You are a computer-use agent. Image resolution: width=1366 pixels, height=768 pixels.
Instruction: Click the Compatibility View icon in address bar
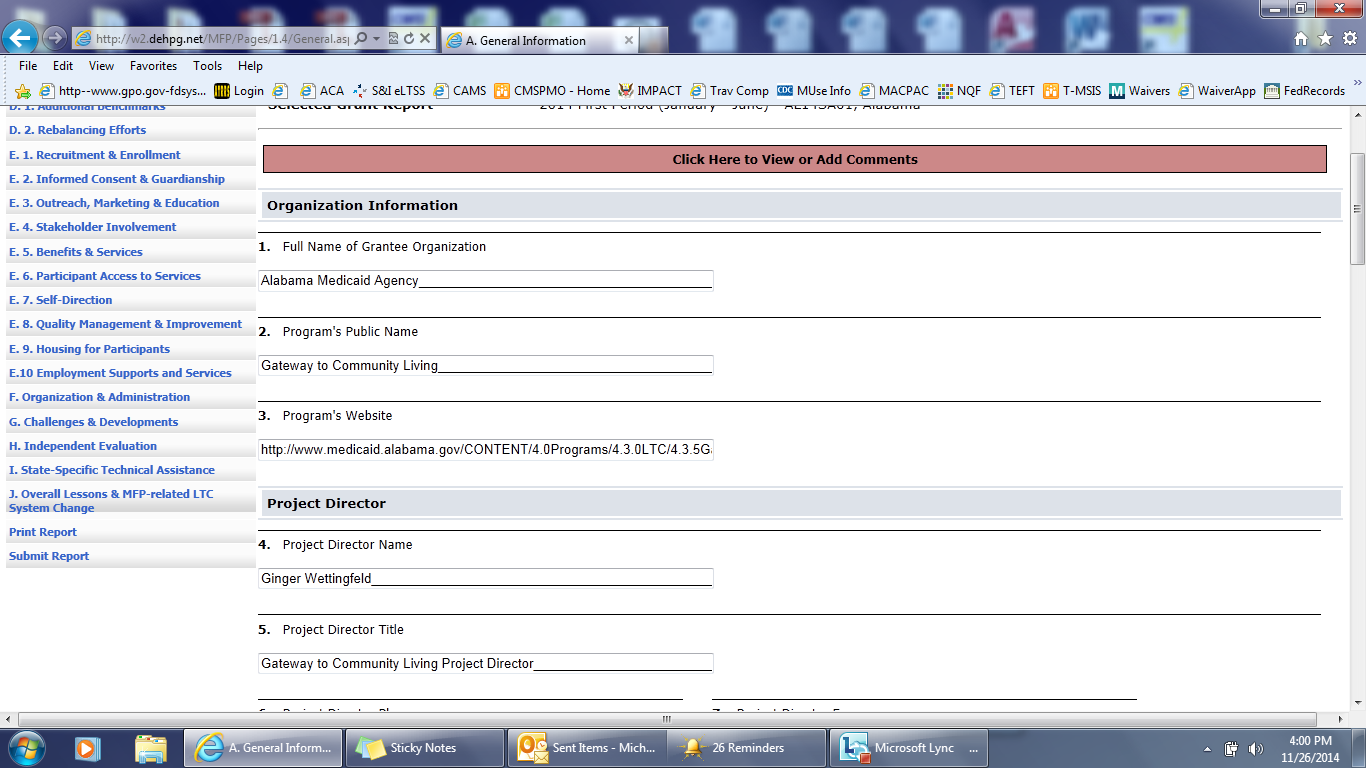(x=393, y=39)
